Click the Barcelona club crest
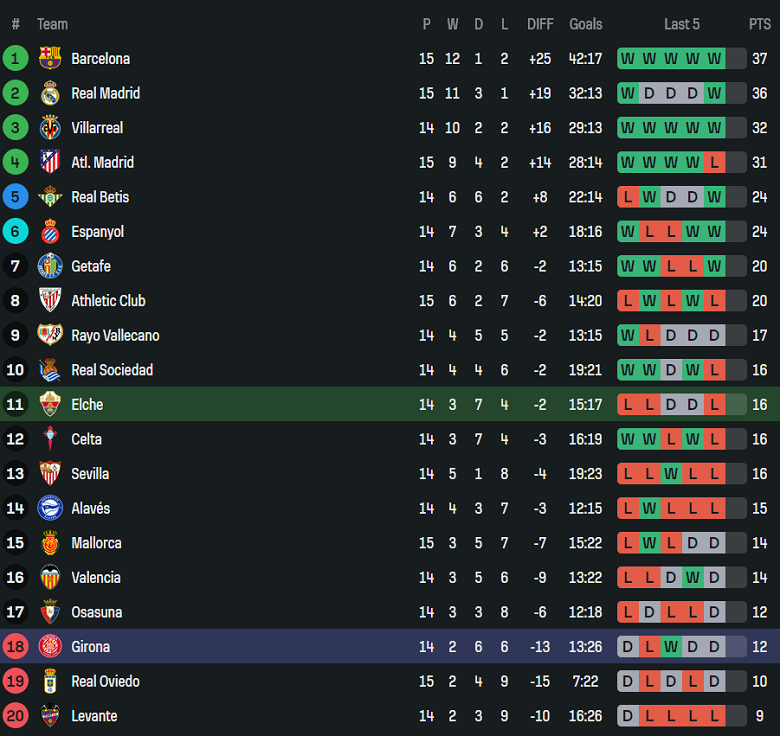This screenshot has width=780, height=736. (x=50, y=59)
